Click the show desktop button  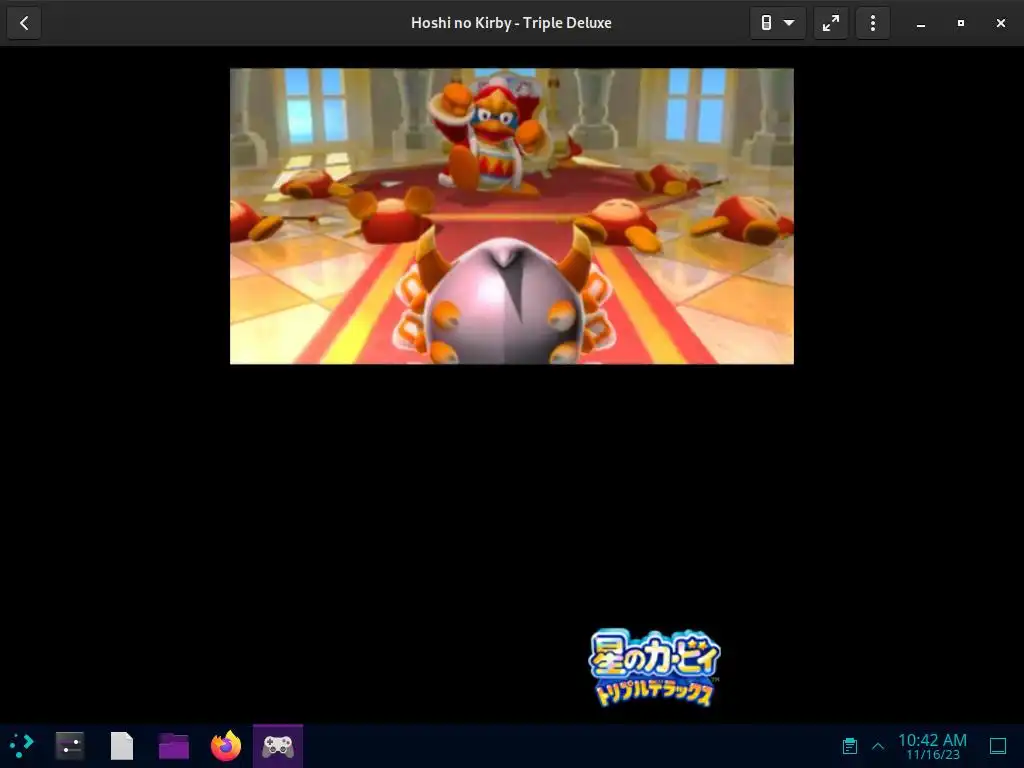(998, 746)
